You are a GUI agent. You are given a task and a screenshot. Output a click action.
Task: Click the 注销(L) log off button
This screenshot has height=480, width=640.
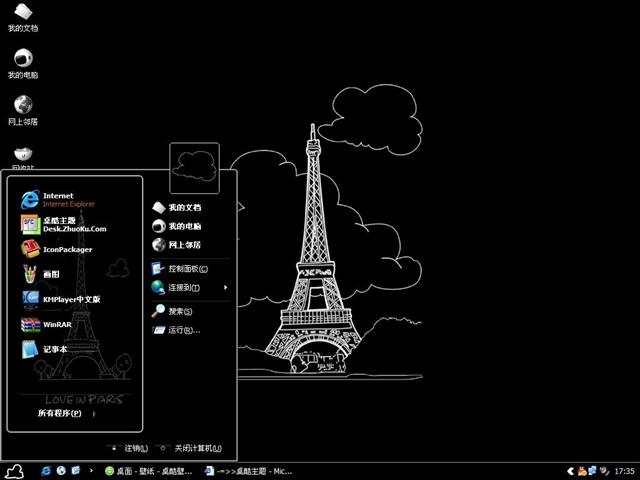[x=130, y=448]
